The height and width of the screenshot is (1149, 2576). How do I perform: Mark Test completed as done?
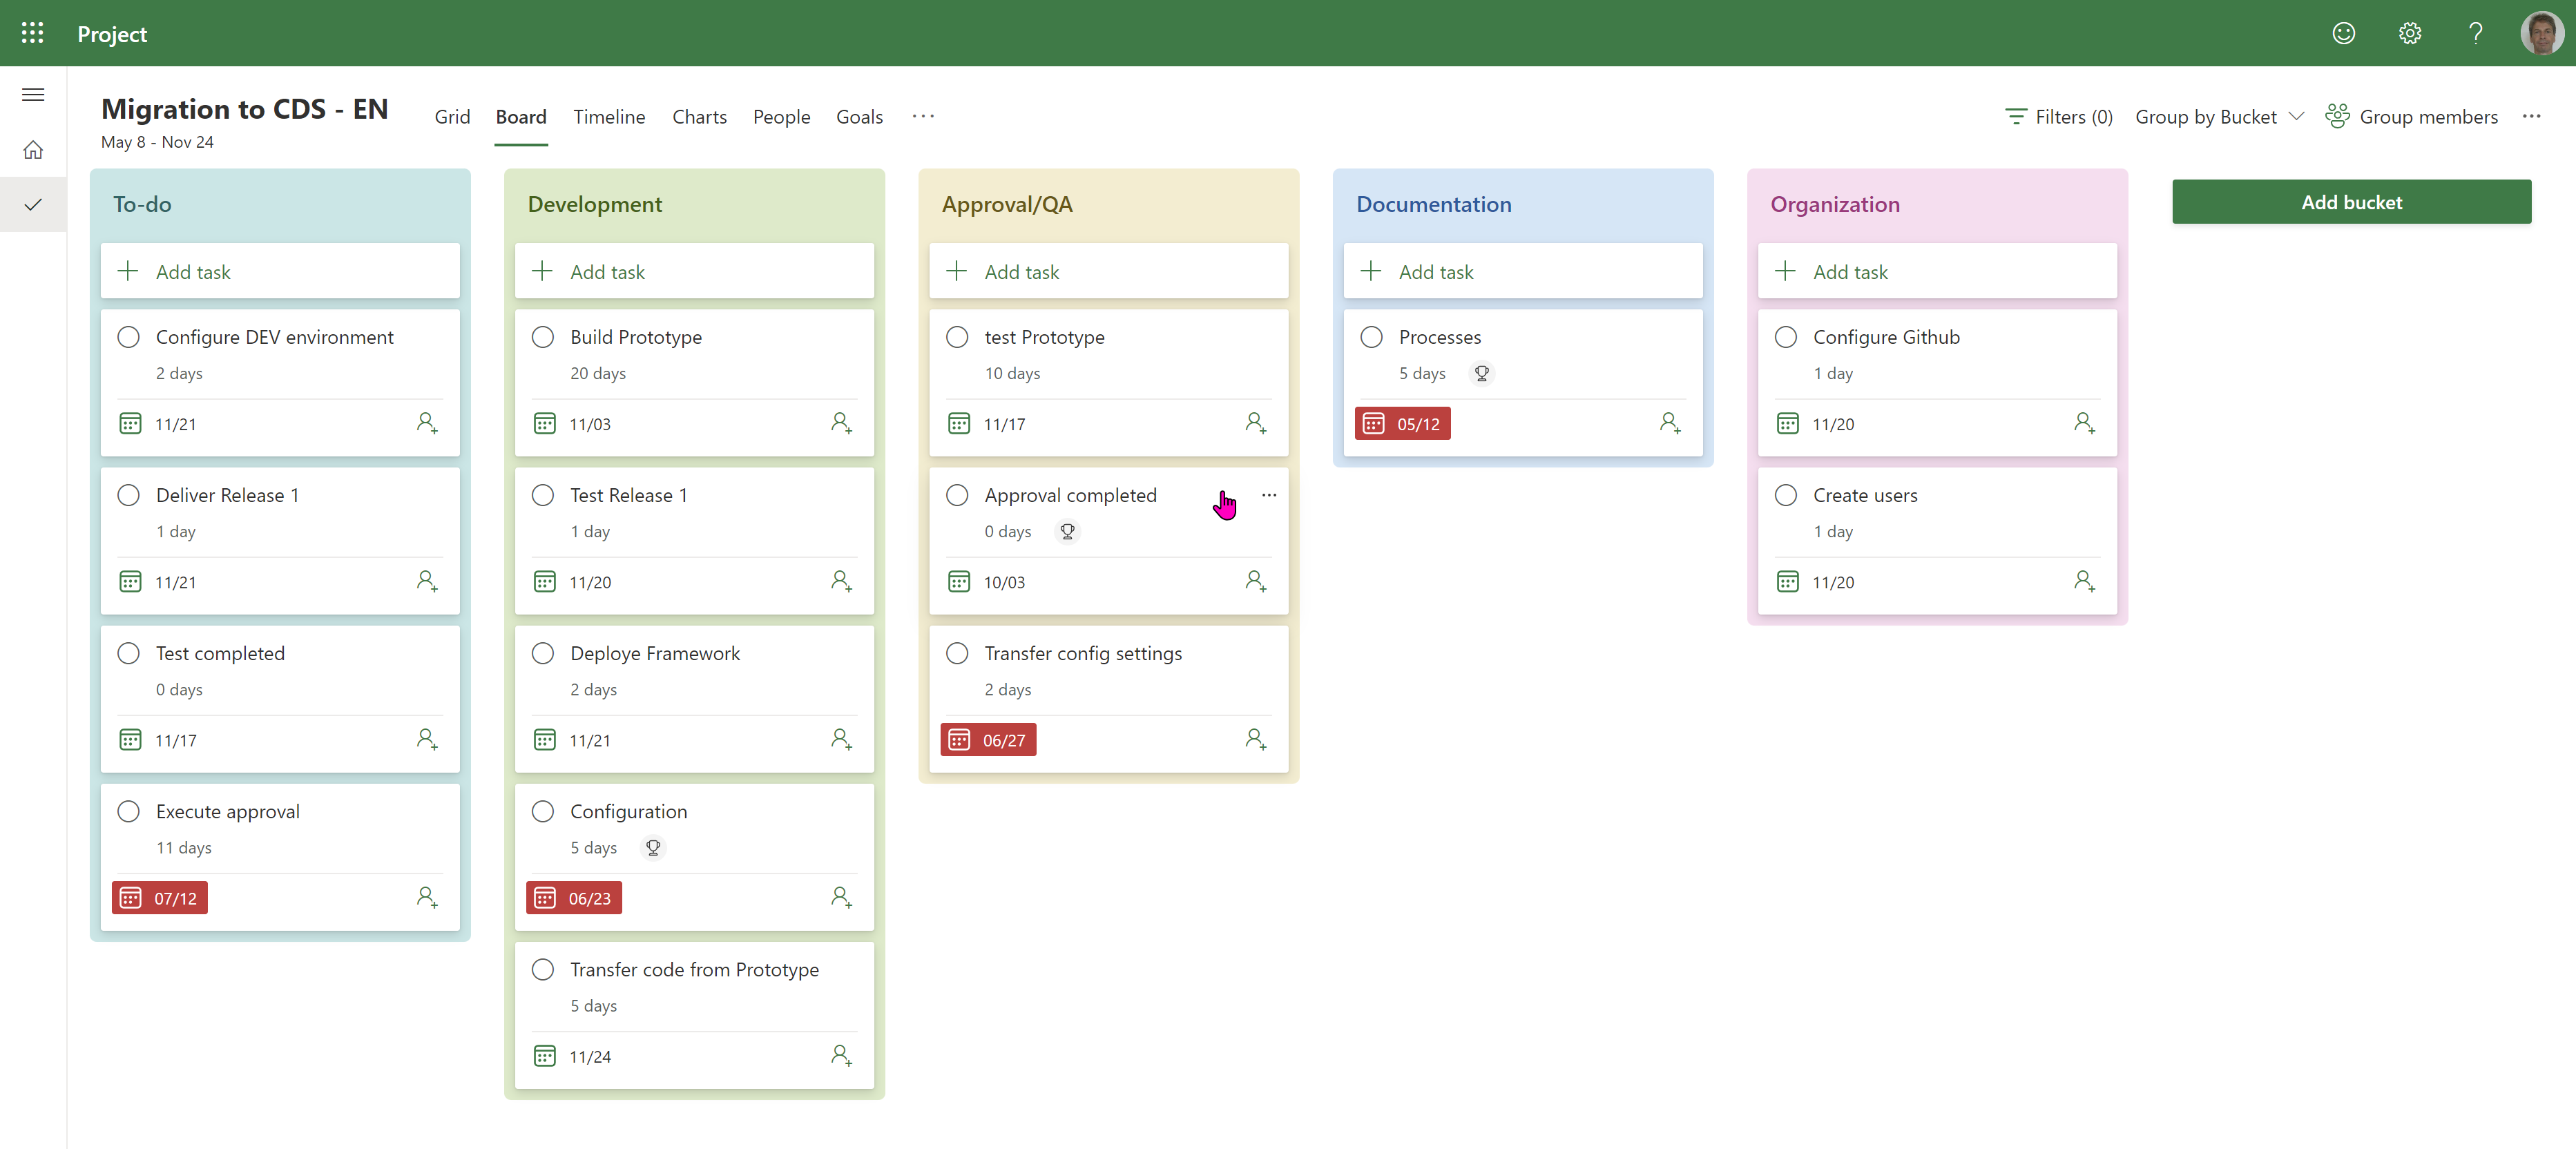[x=128, y=653]
